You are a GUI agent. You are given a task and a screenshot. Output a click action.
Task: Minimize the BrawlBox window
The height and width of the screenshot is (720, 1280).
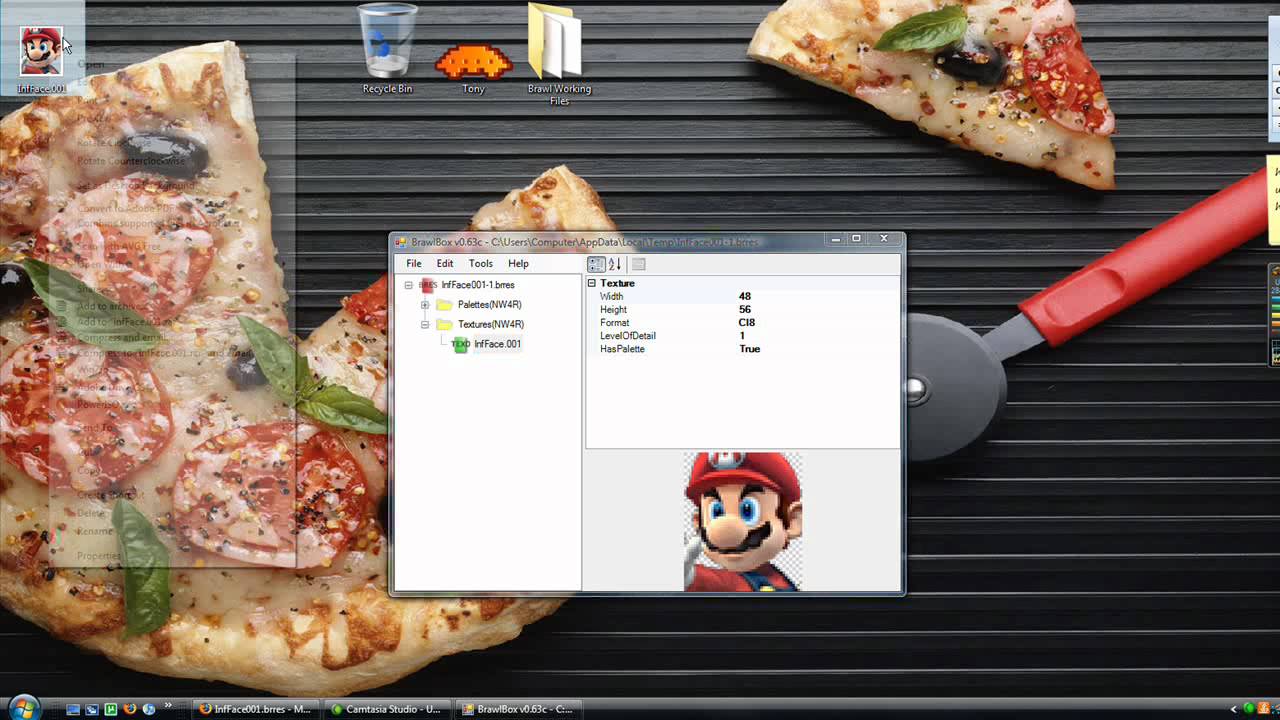[x=836, y=240]
